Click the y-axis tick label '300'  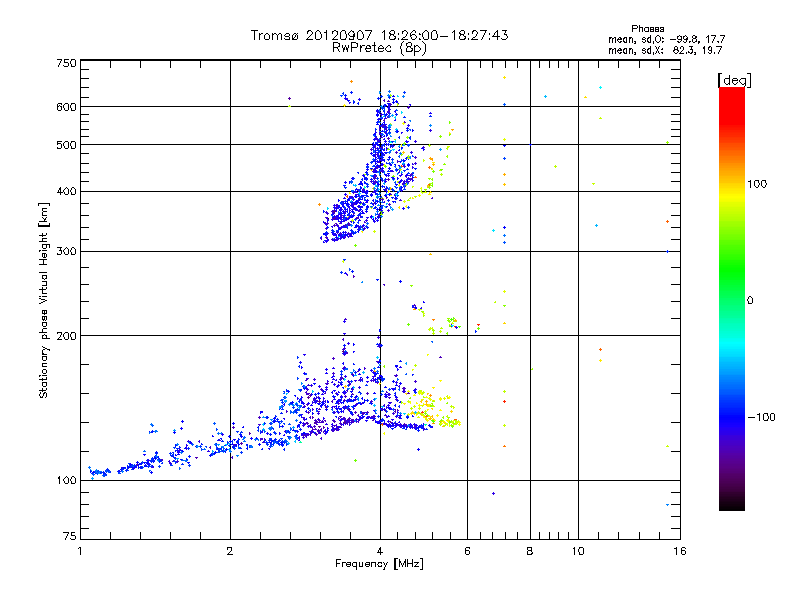tap(66, 252)
